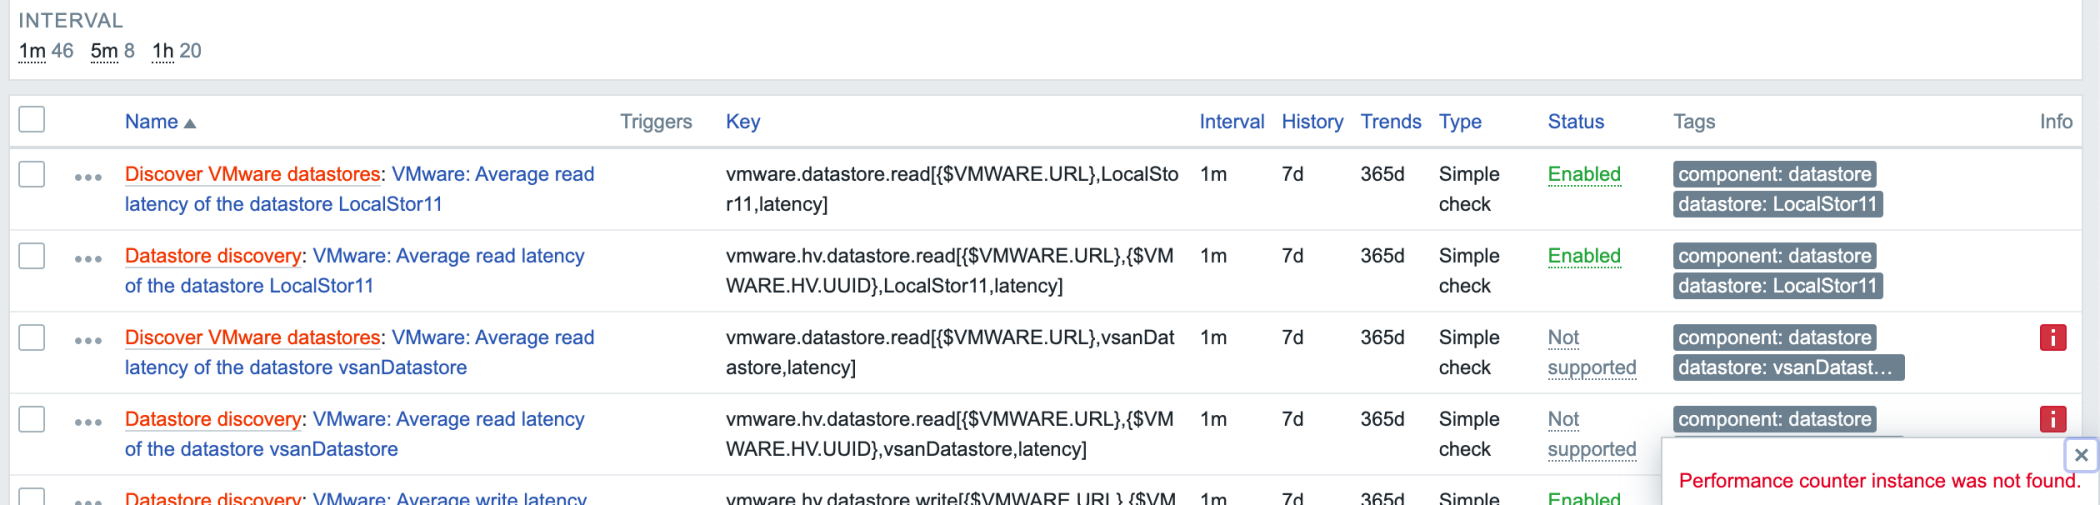The height and width of the screenshot is (505, 2100).
Task: Filter by 1h interval
Action: (162, 51)
